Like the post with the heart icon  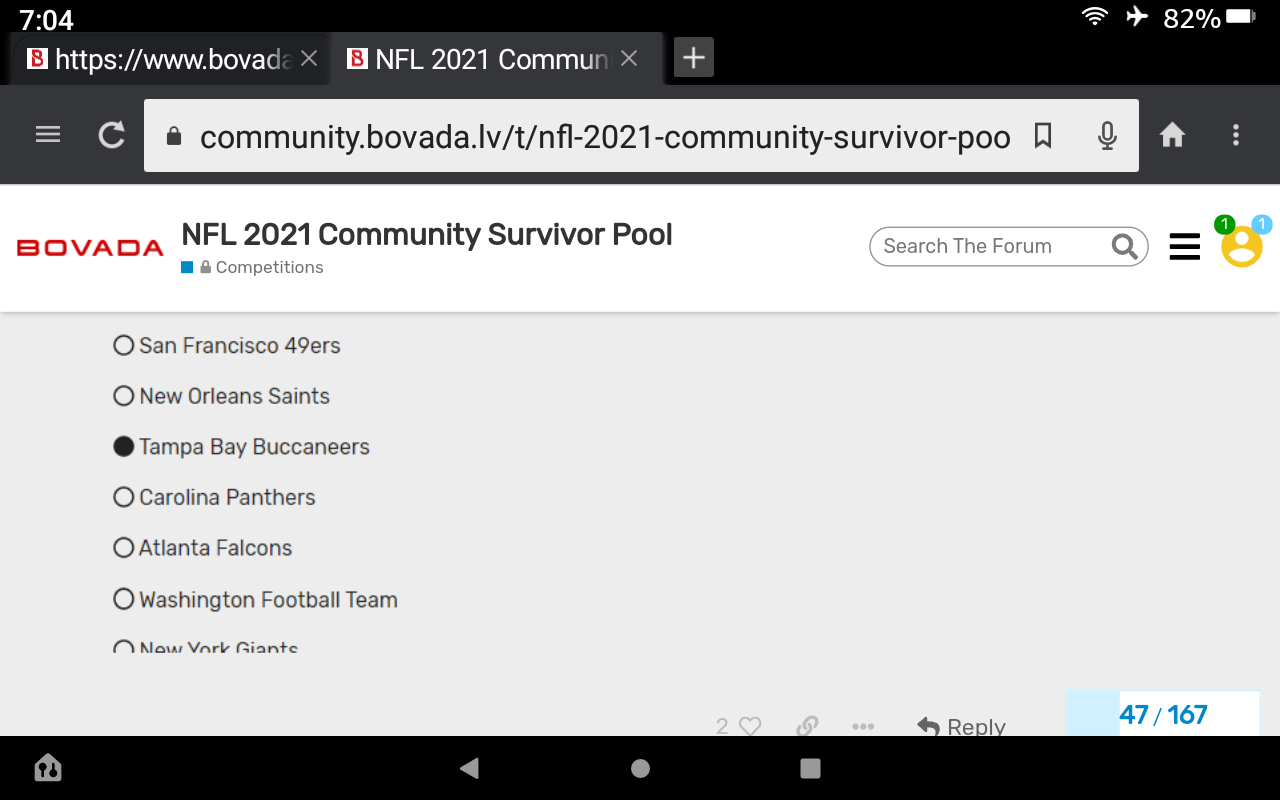click(750, 727)
